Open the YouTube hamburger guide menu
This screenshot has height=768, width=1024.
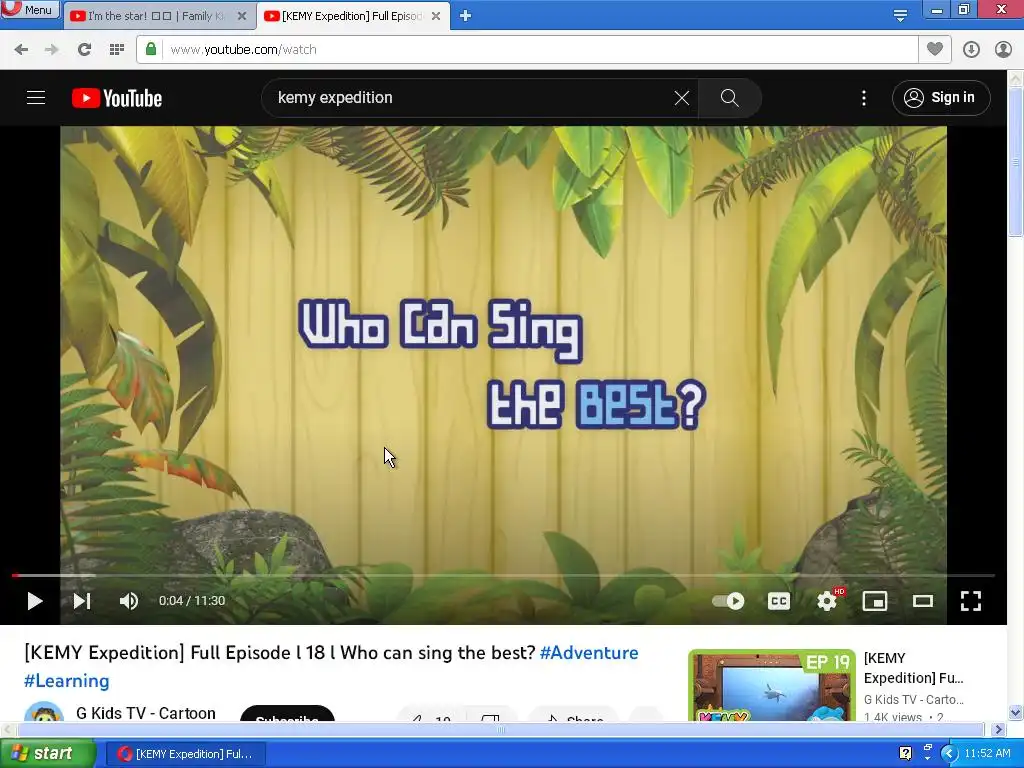click(36, 98)
